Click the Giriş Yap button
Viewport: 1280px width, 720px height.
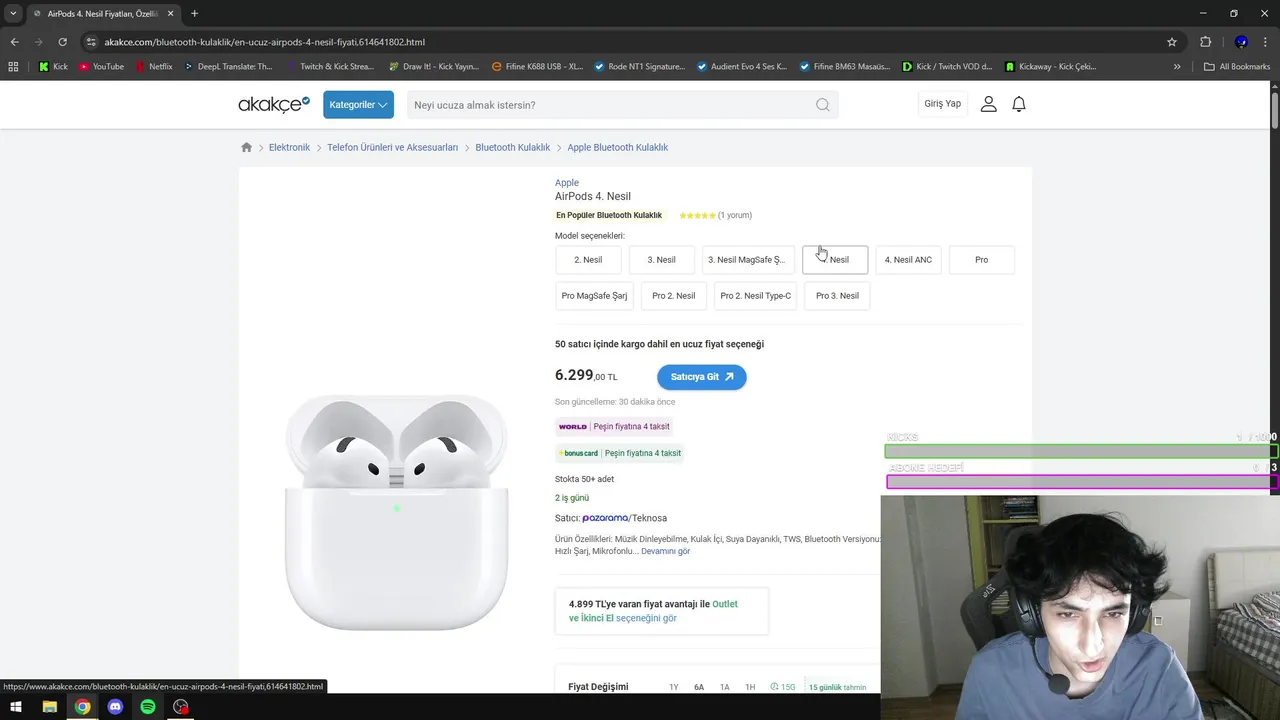(x=942, y=104)
